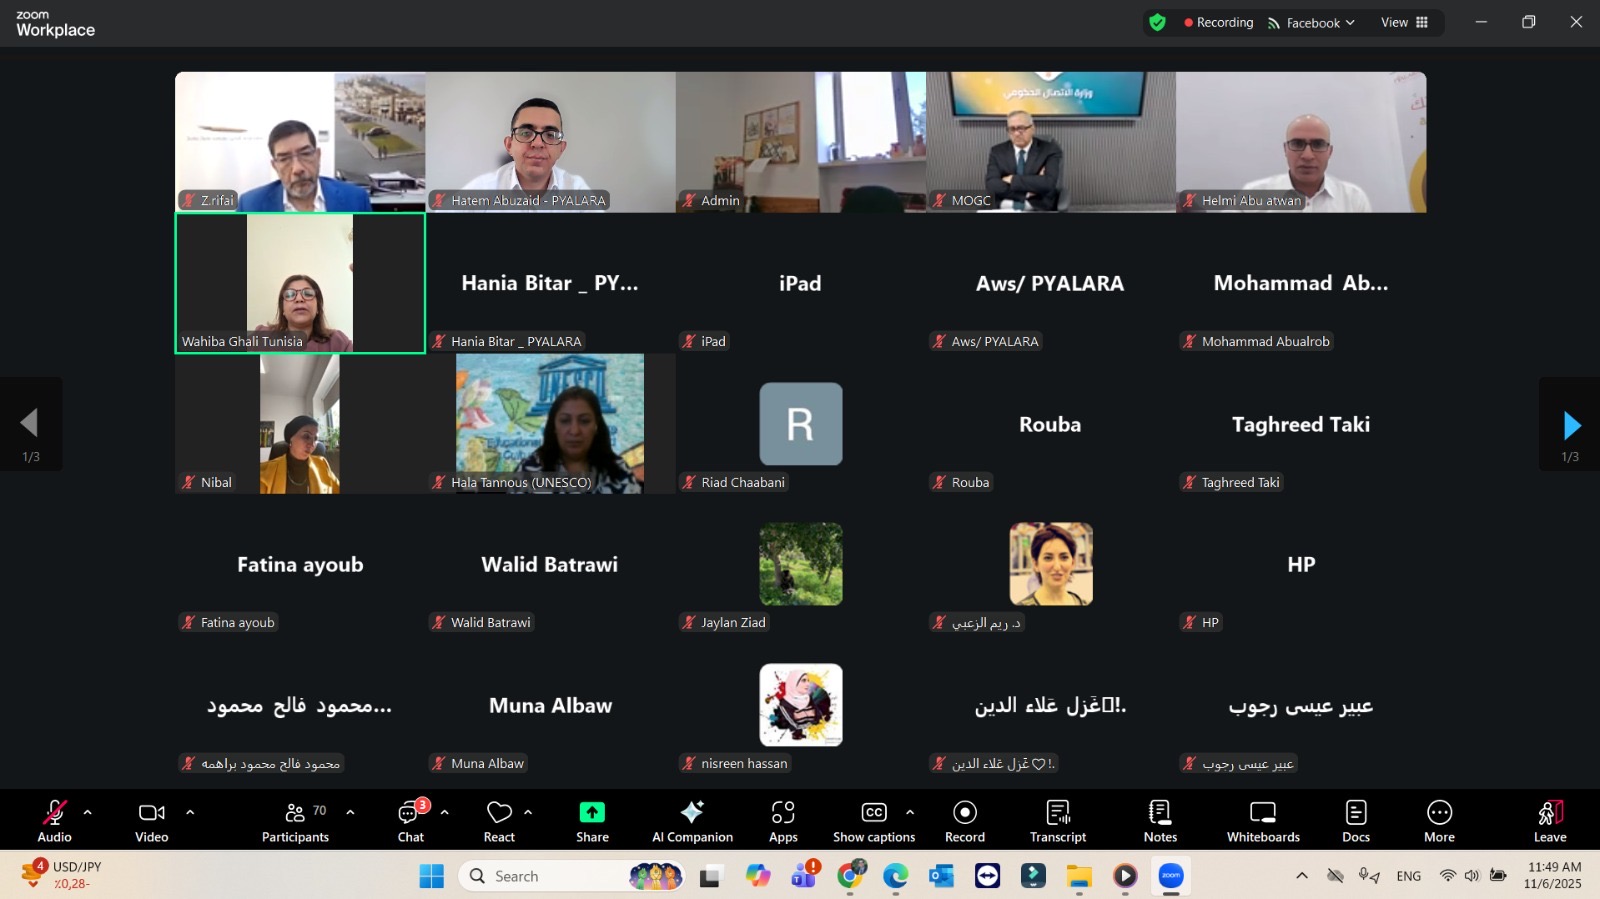
Task: Open the More options menu
Action: pyautogui.click(x=1439, y=820)
